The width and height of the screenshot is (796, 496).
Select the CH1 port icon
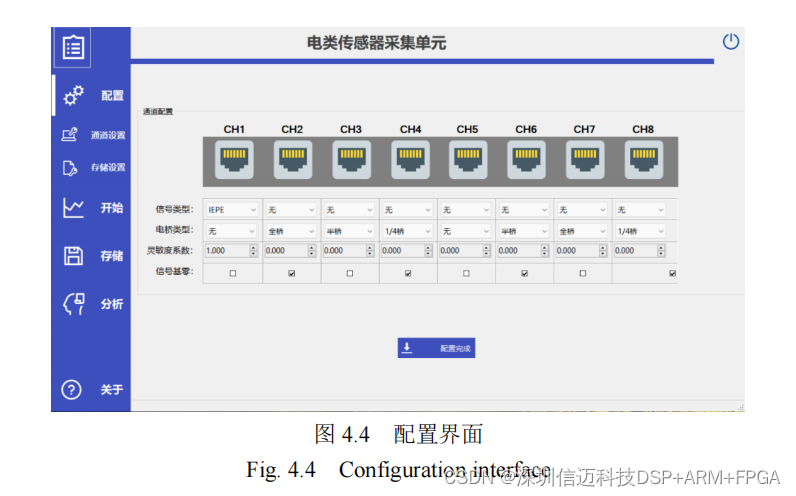[x=233, y=161]
